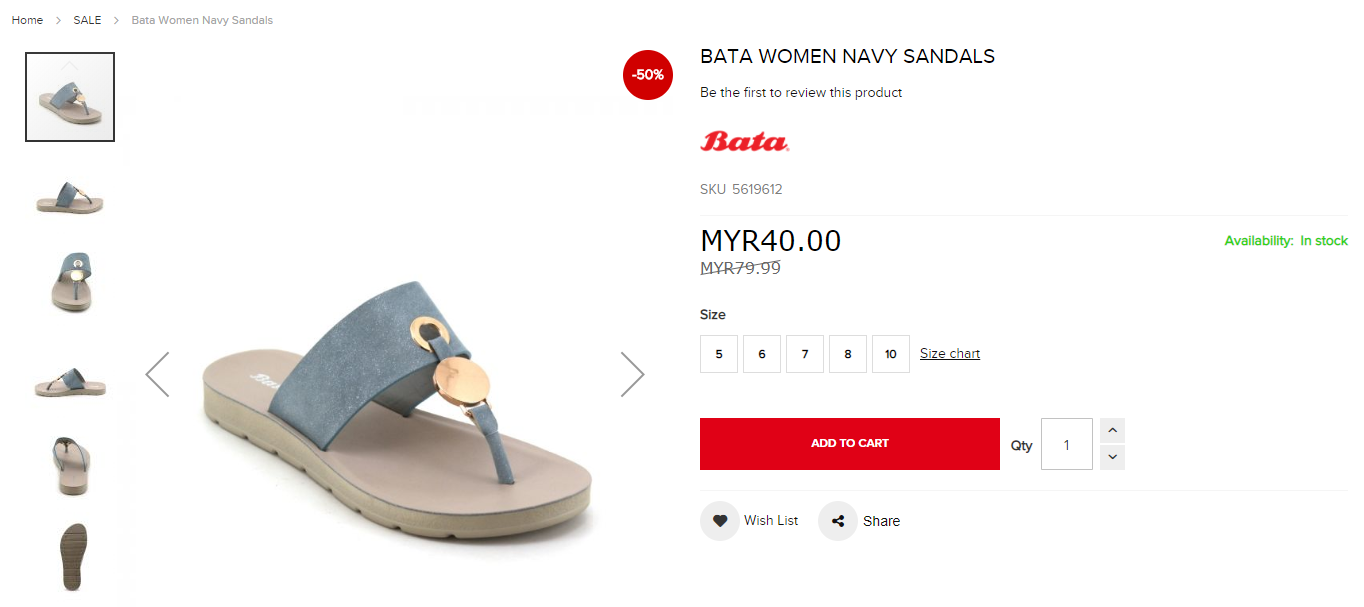1364x607 pixels.
Task: Click the heart Wish List icon
Action: [720, 521]
